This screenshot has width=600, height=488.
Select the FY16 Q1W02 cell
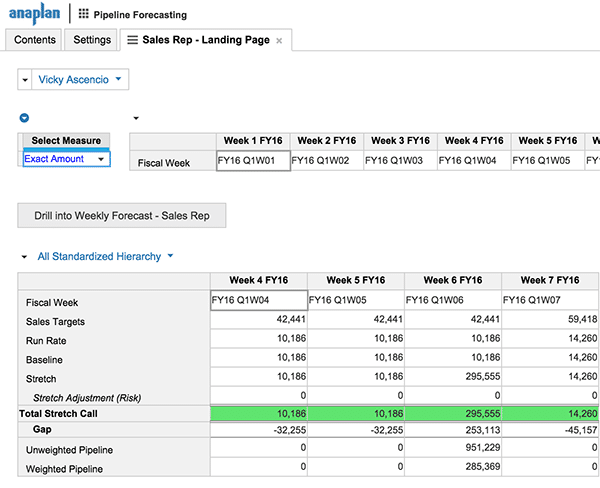327,161
